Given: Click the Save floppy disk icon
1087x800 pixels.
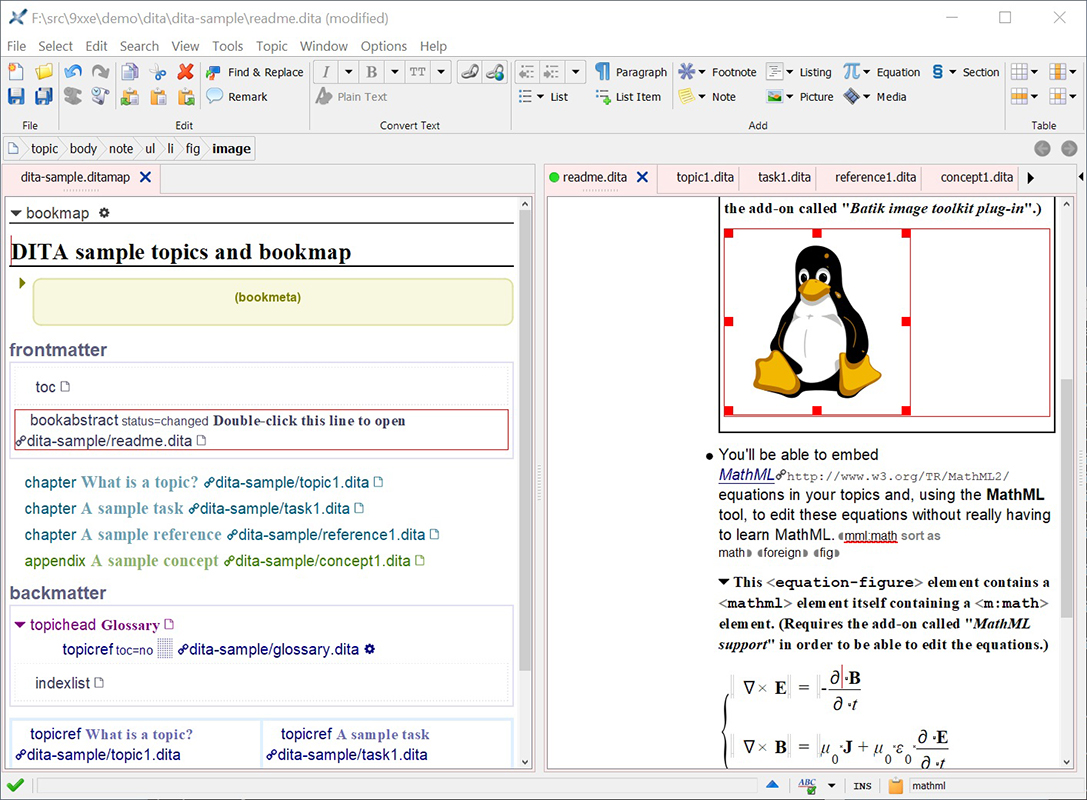Looking at the screenshot, I should (16, 97).
